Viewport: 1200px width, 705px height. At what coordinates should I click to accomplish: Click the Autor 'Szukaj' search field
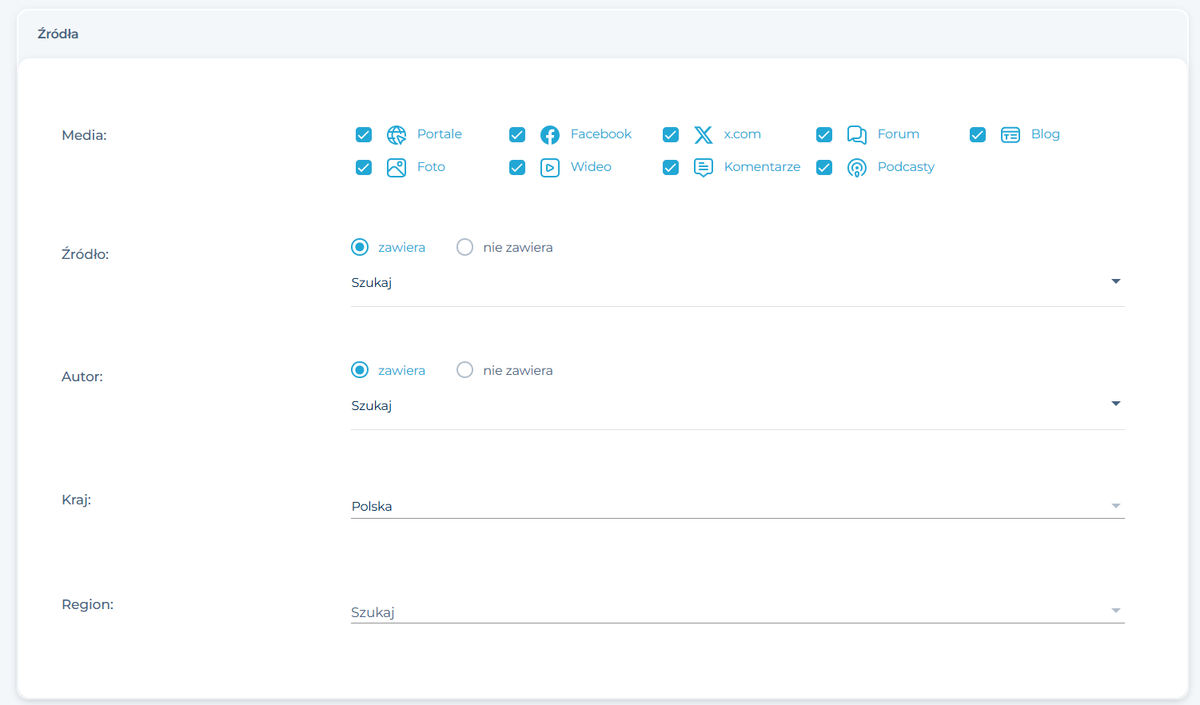coord(738,406)
